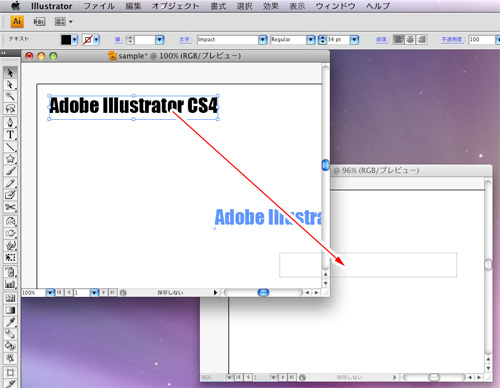The height and width of the screenshot is (388, 500).
Task: Align paragraph text left
Action: (x=398, y=39)
